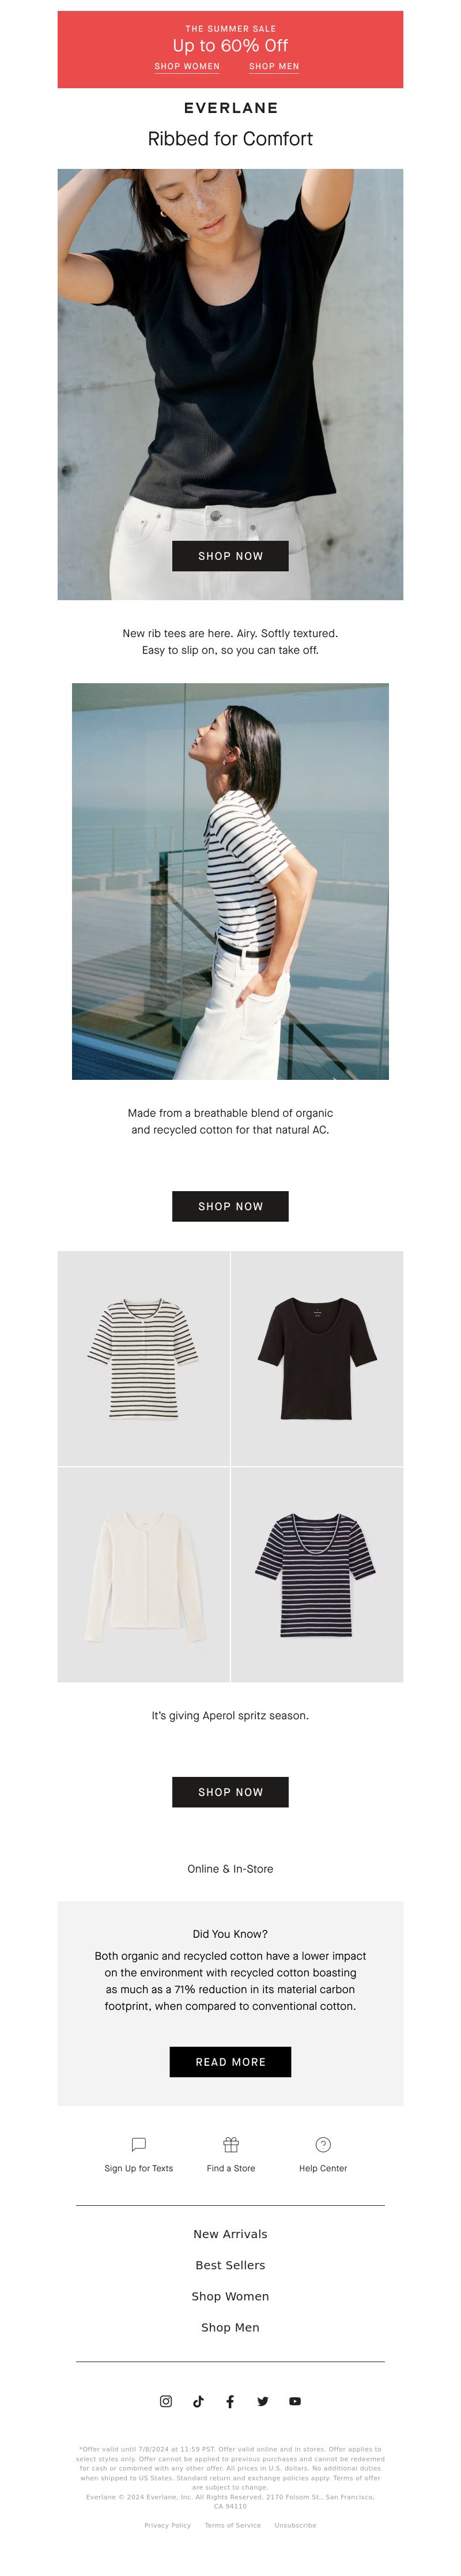Click the Everlane logo
The height and width of the screenshot is (2576, 461).
[230, 108]
